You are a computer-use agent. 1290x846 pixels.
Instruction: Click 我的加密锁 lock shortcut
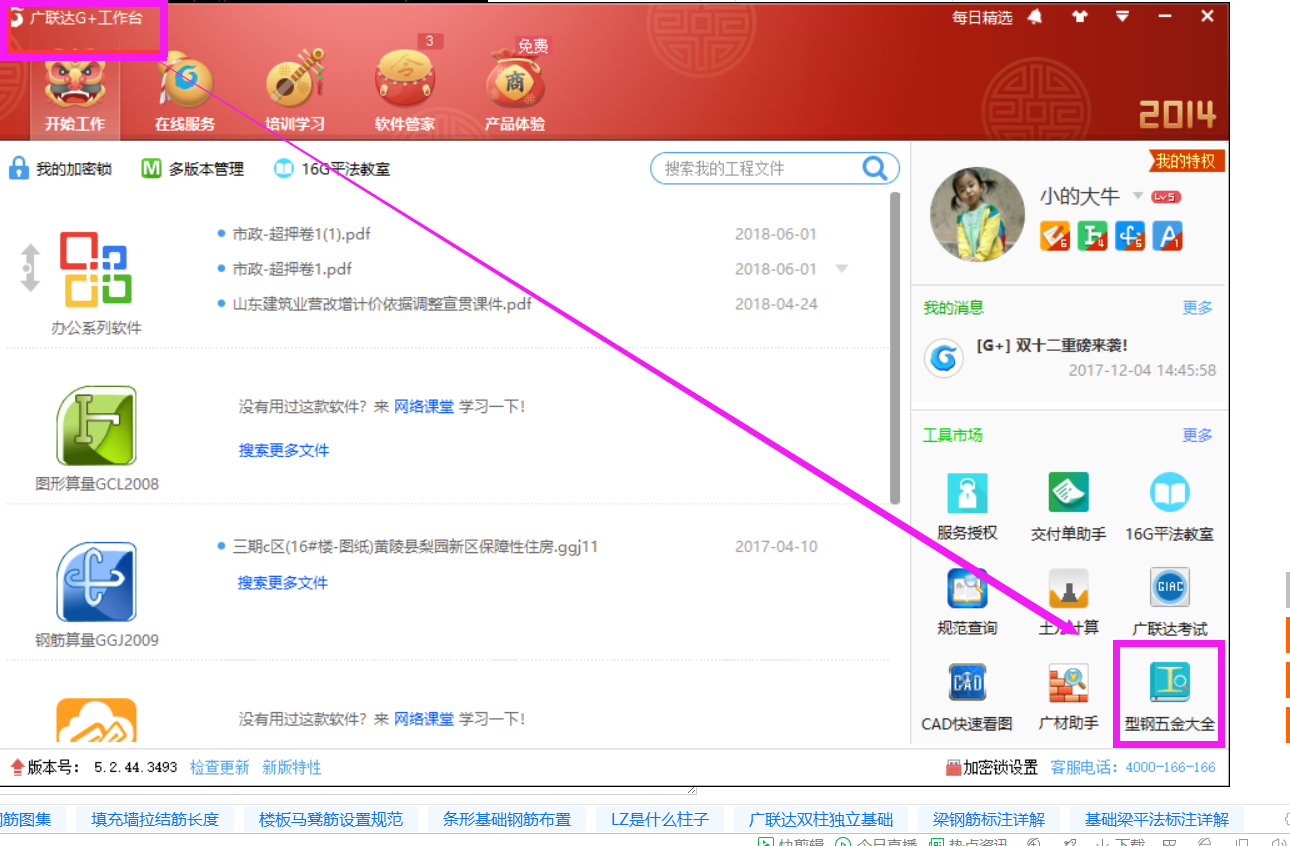60,169
